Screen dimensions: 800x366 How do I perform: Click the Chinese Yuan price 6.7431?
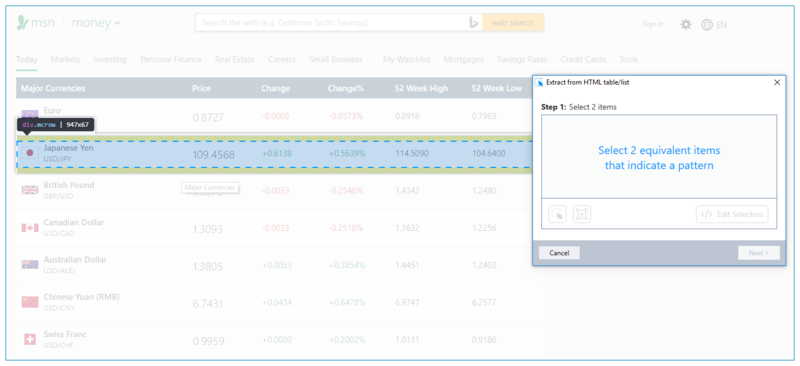(x=208, y=304)
